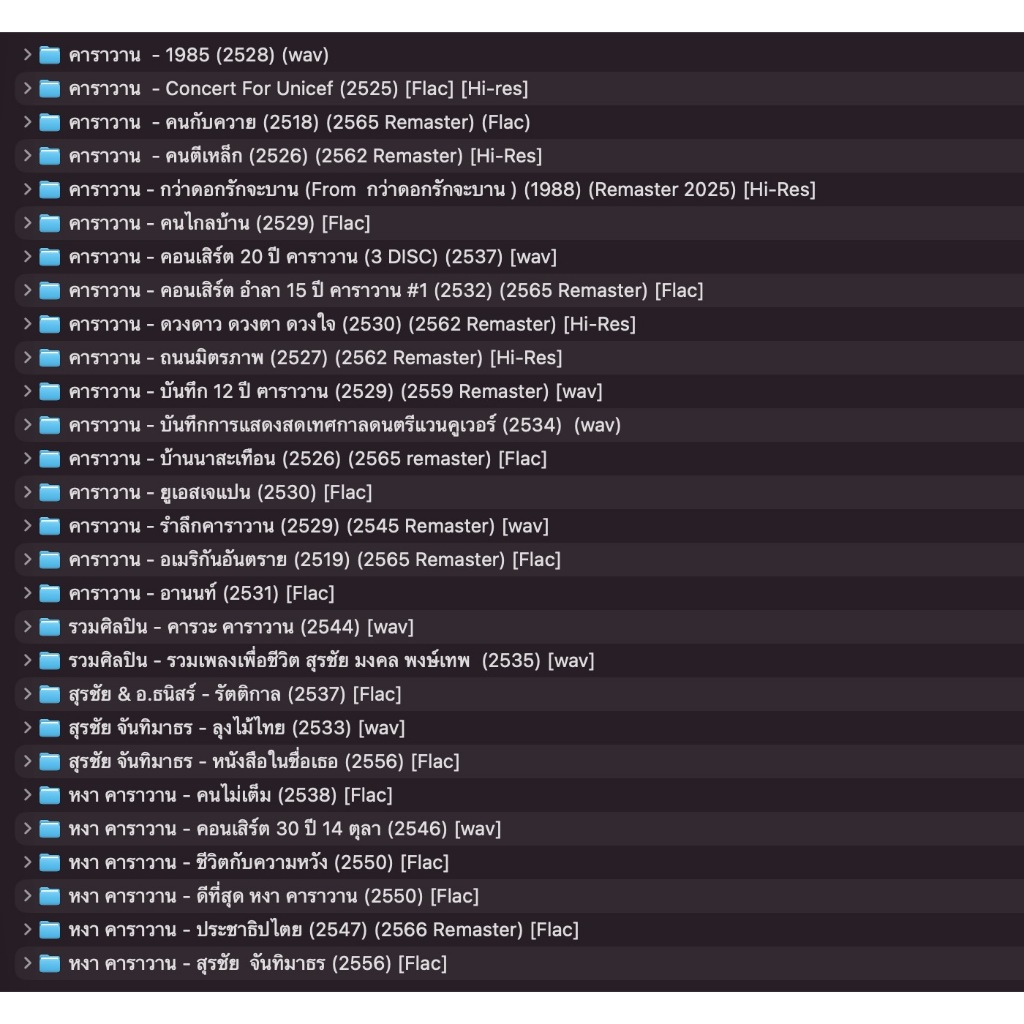Expand the คนตีเหล็ก (2526) folder chevron
Viewport: 1024px width, 1024px height.
tap(27, 155)
